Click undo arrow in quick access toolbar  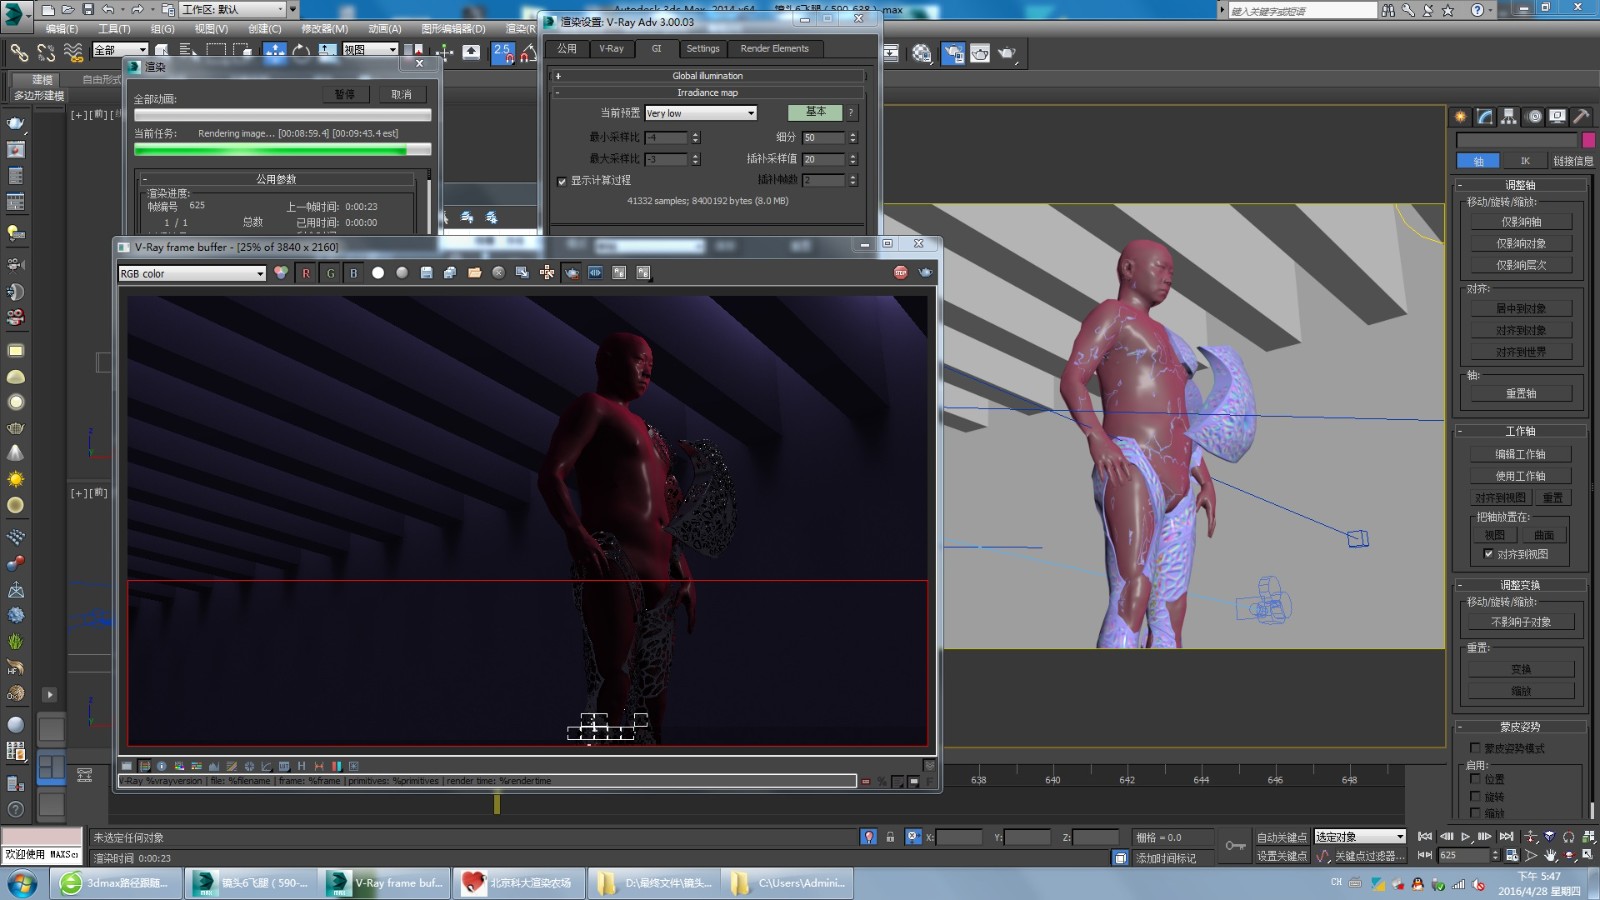(x=108, y=9)
